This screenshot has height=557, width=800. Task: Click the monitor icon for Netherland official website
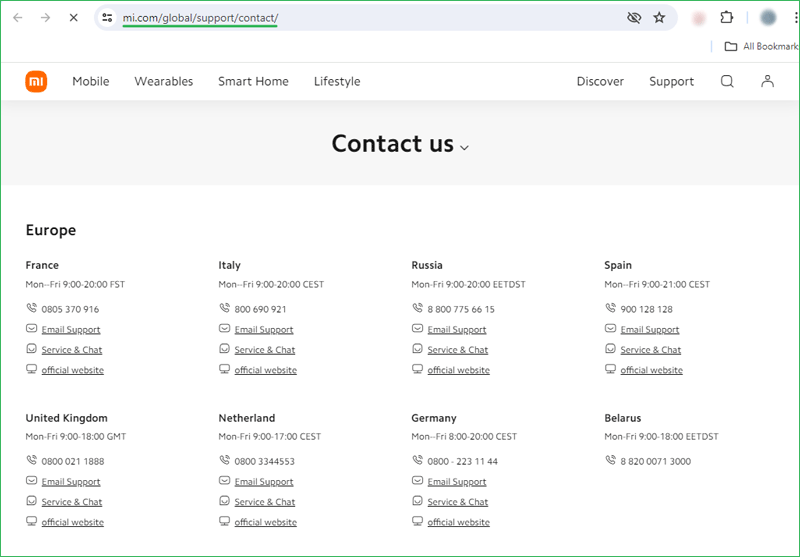click(224, 521)
